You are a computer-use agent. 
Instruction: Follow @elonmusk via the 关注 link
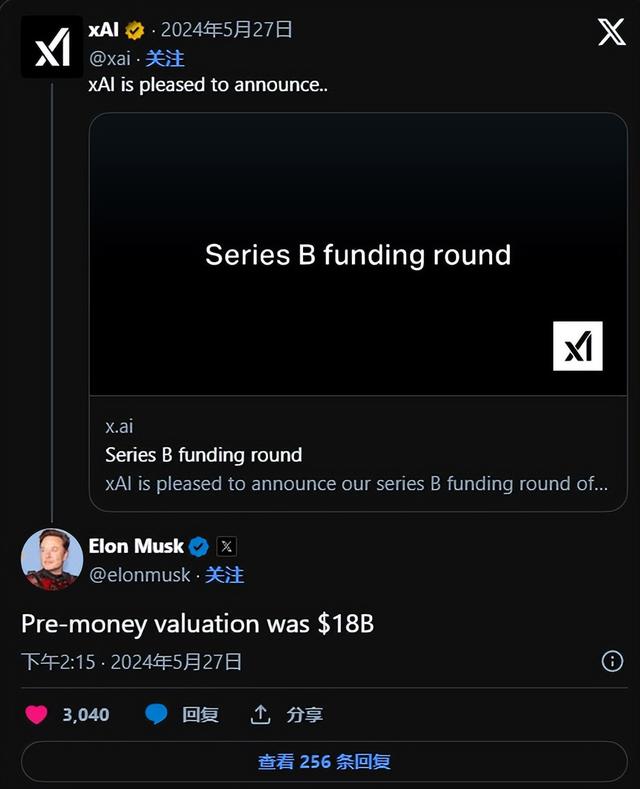224,575
